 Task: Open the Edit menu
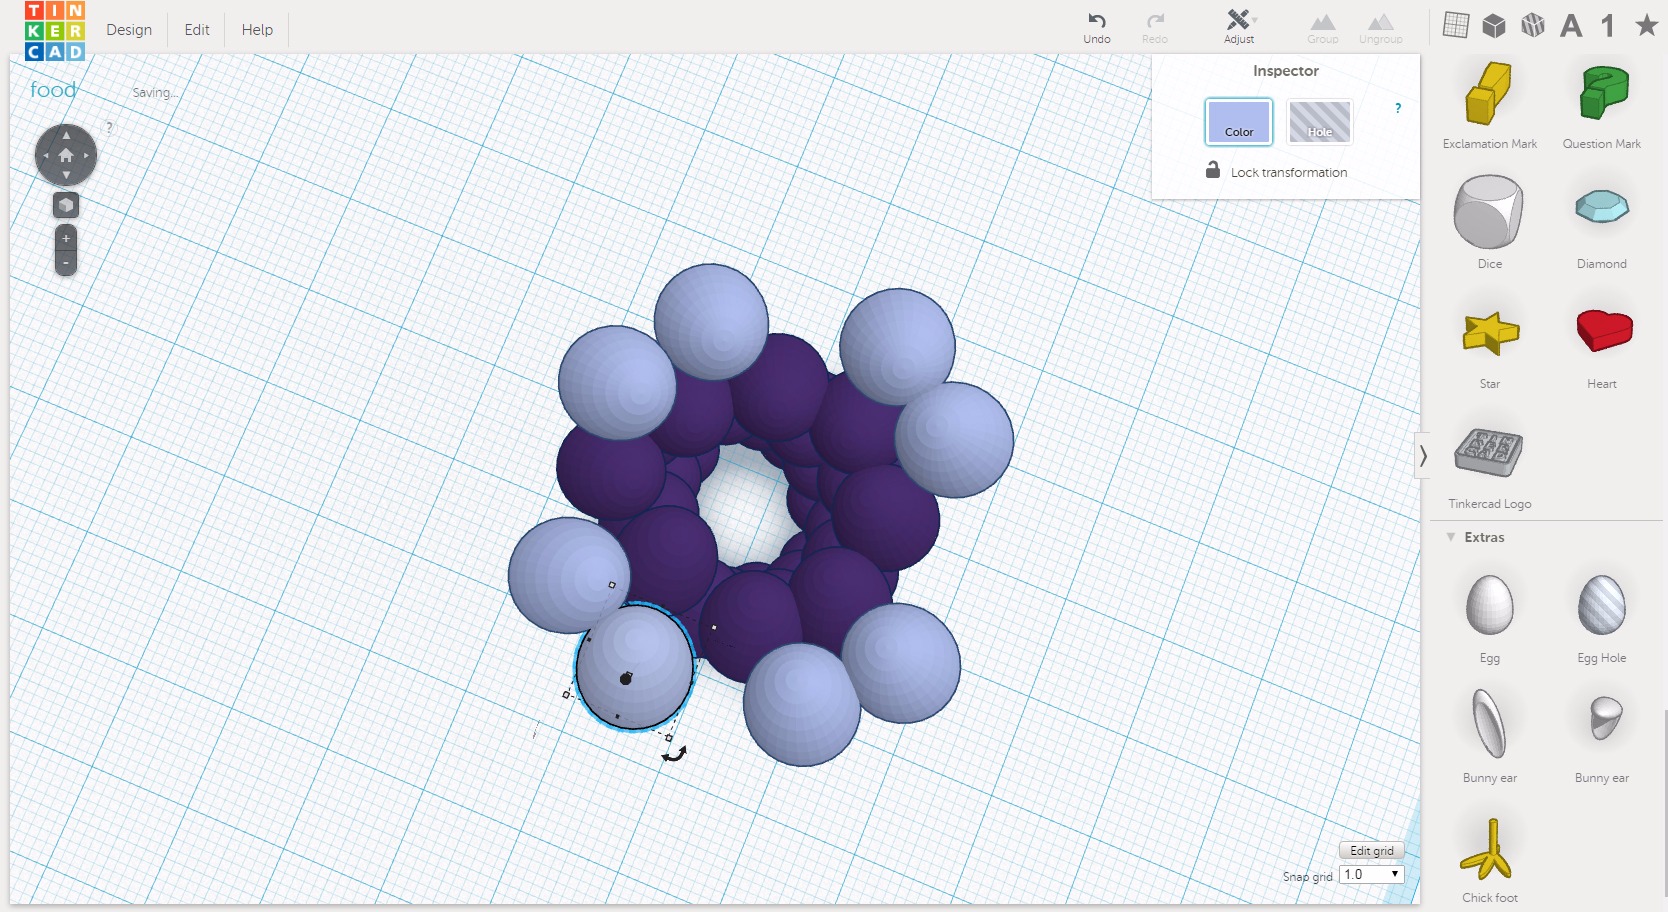point(197,30)
